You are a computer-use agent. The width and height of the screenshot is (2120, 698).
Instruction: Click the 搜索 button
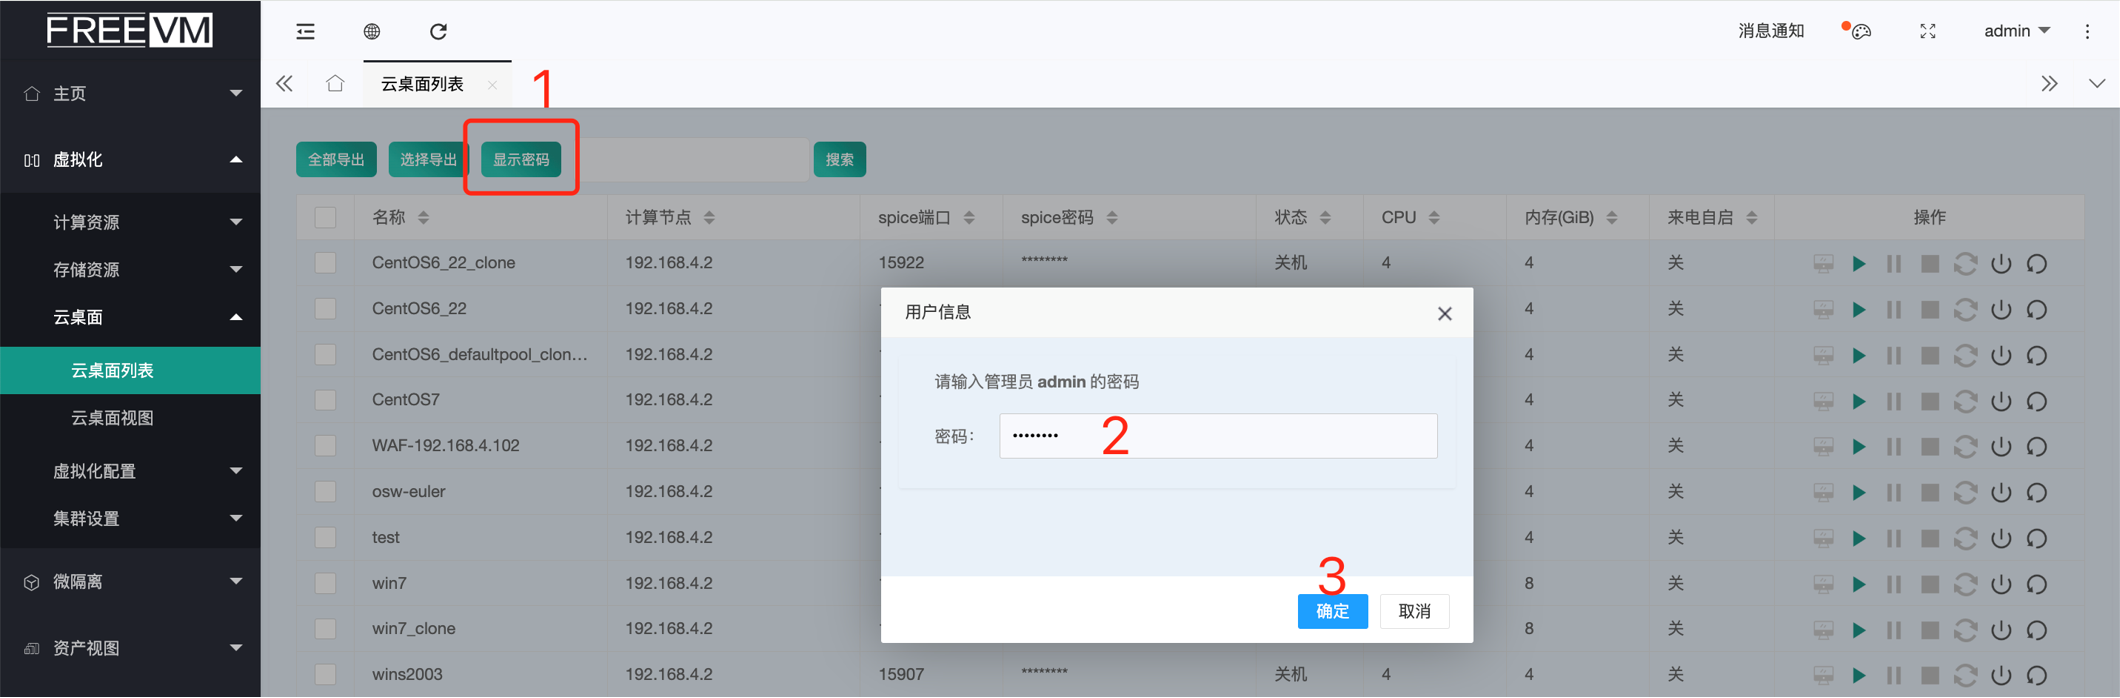tap(840, 160)
